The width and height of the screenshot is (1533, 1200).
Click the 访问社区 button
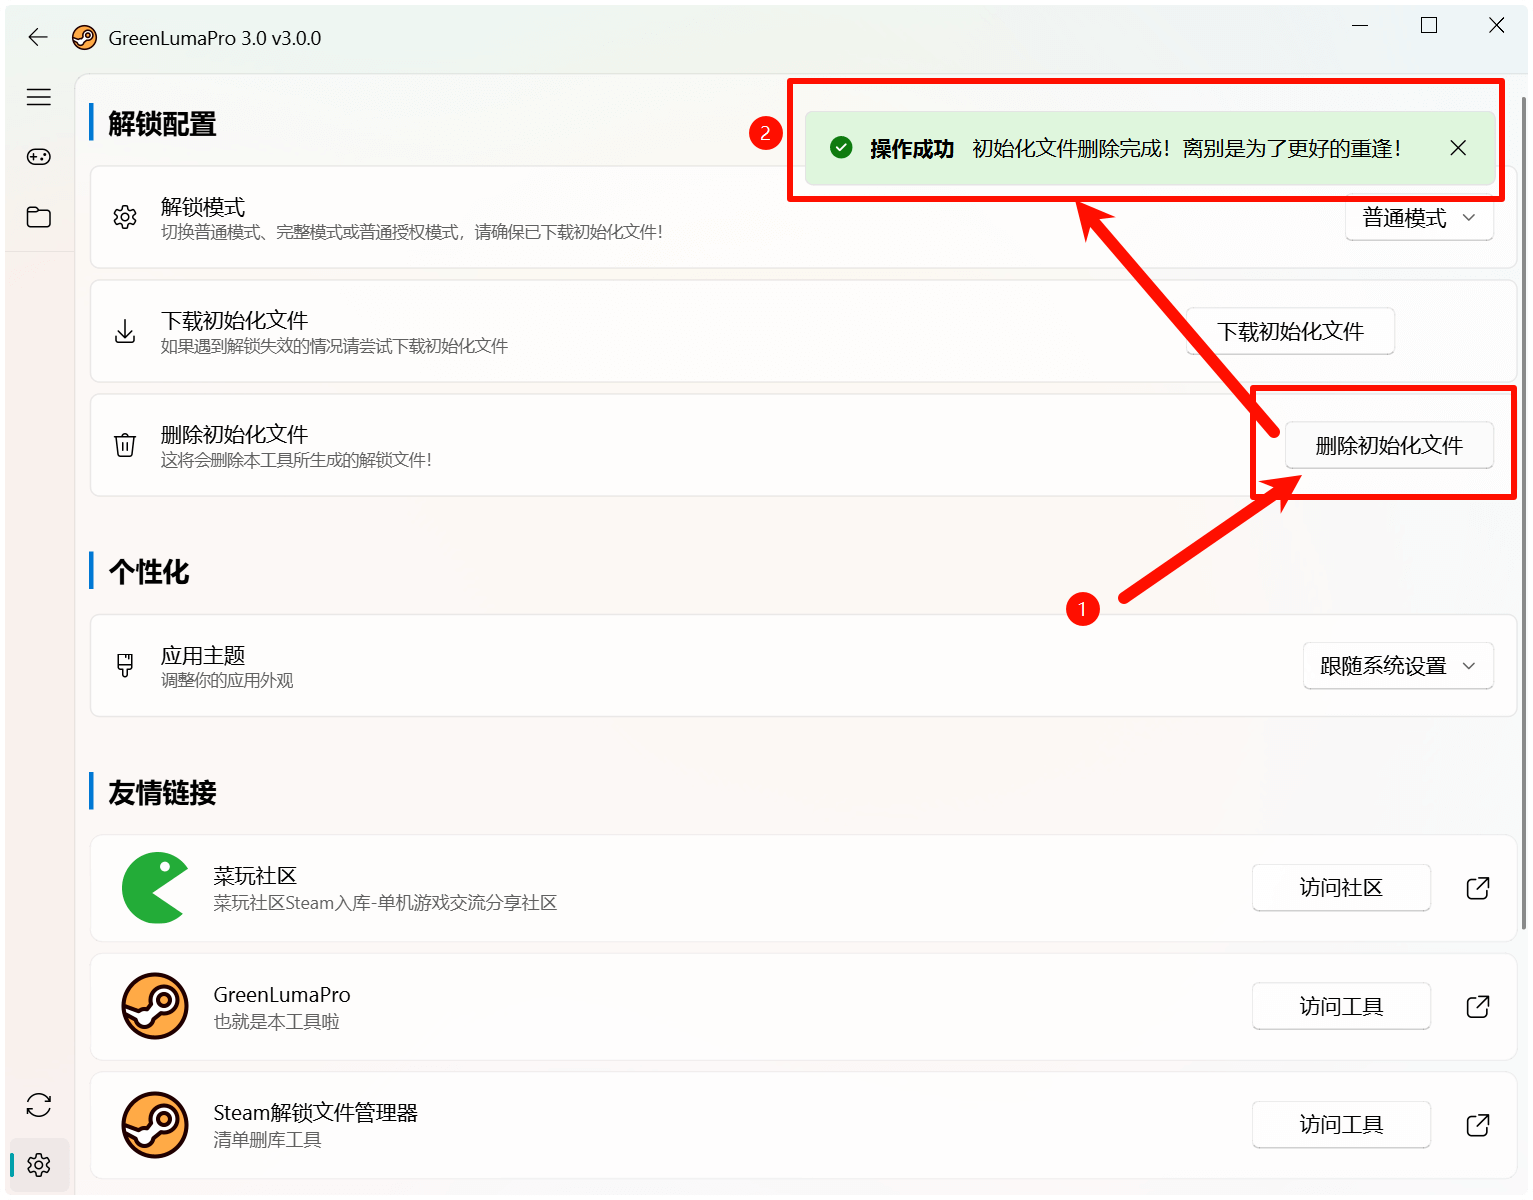pyautogui.click(x=1340, y=888)
